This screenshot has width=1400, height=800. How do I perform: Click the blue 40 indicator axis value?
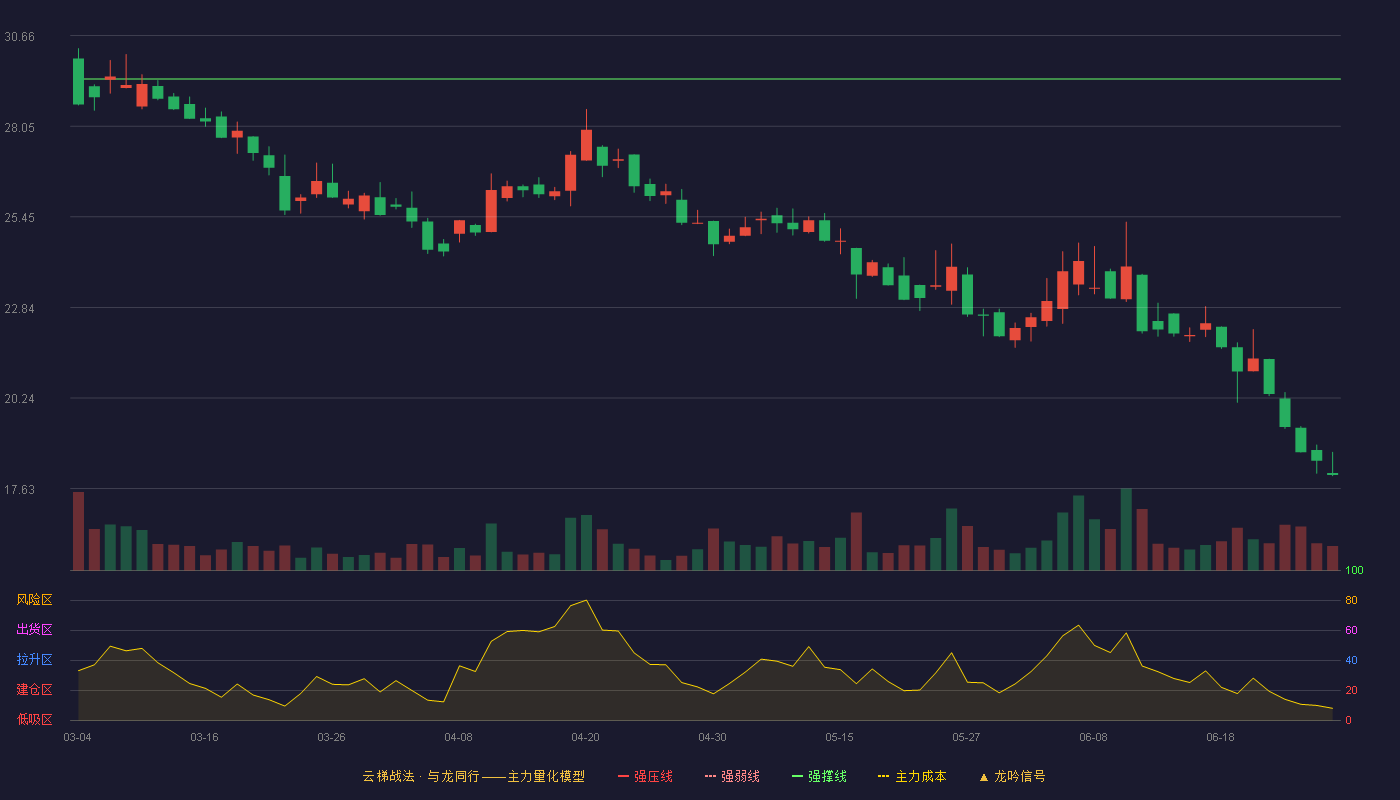[x=1351, y=660]
